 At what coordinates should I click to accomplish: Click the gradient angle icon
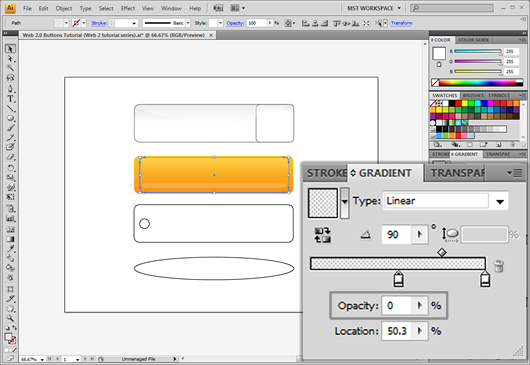click(x=366, y=234)
